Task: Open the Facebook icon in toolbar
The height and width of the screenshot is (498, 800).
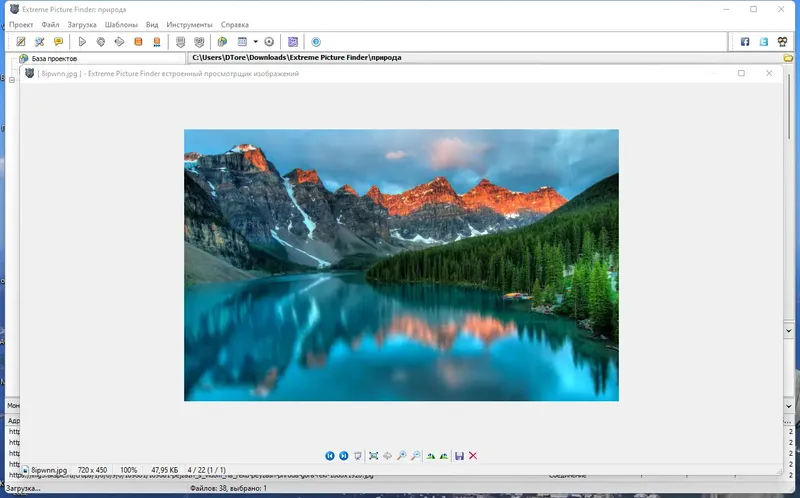Action: point(745,42)
